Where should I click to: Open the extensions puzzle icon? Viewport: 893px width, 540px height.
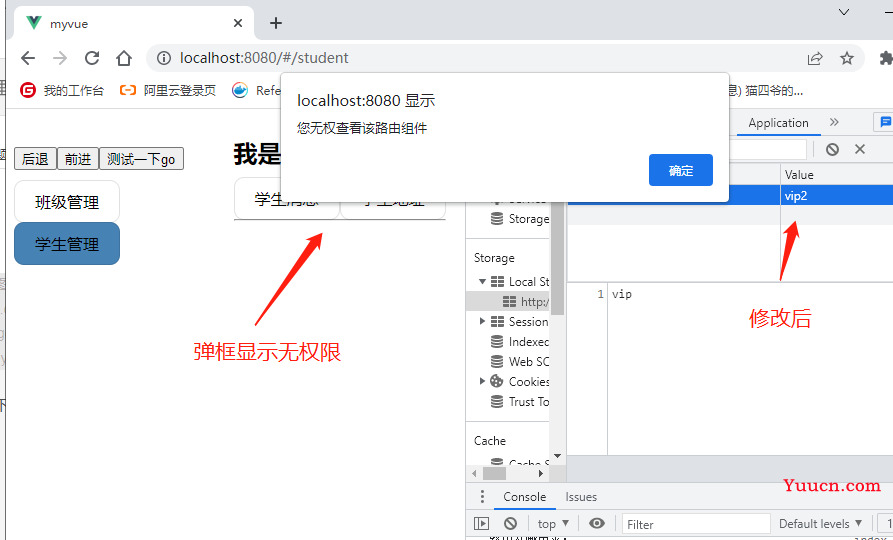[886, 58]
